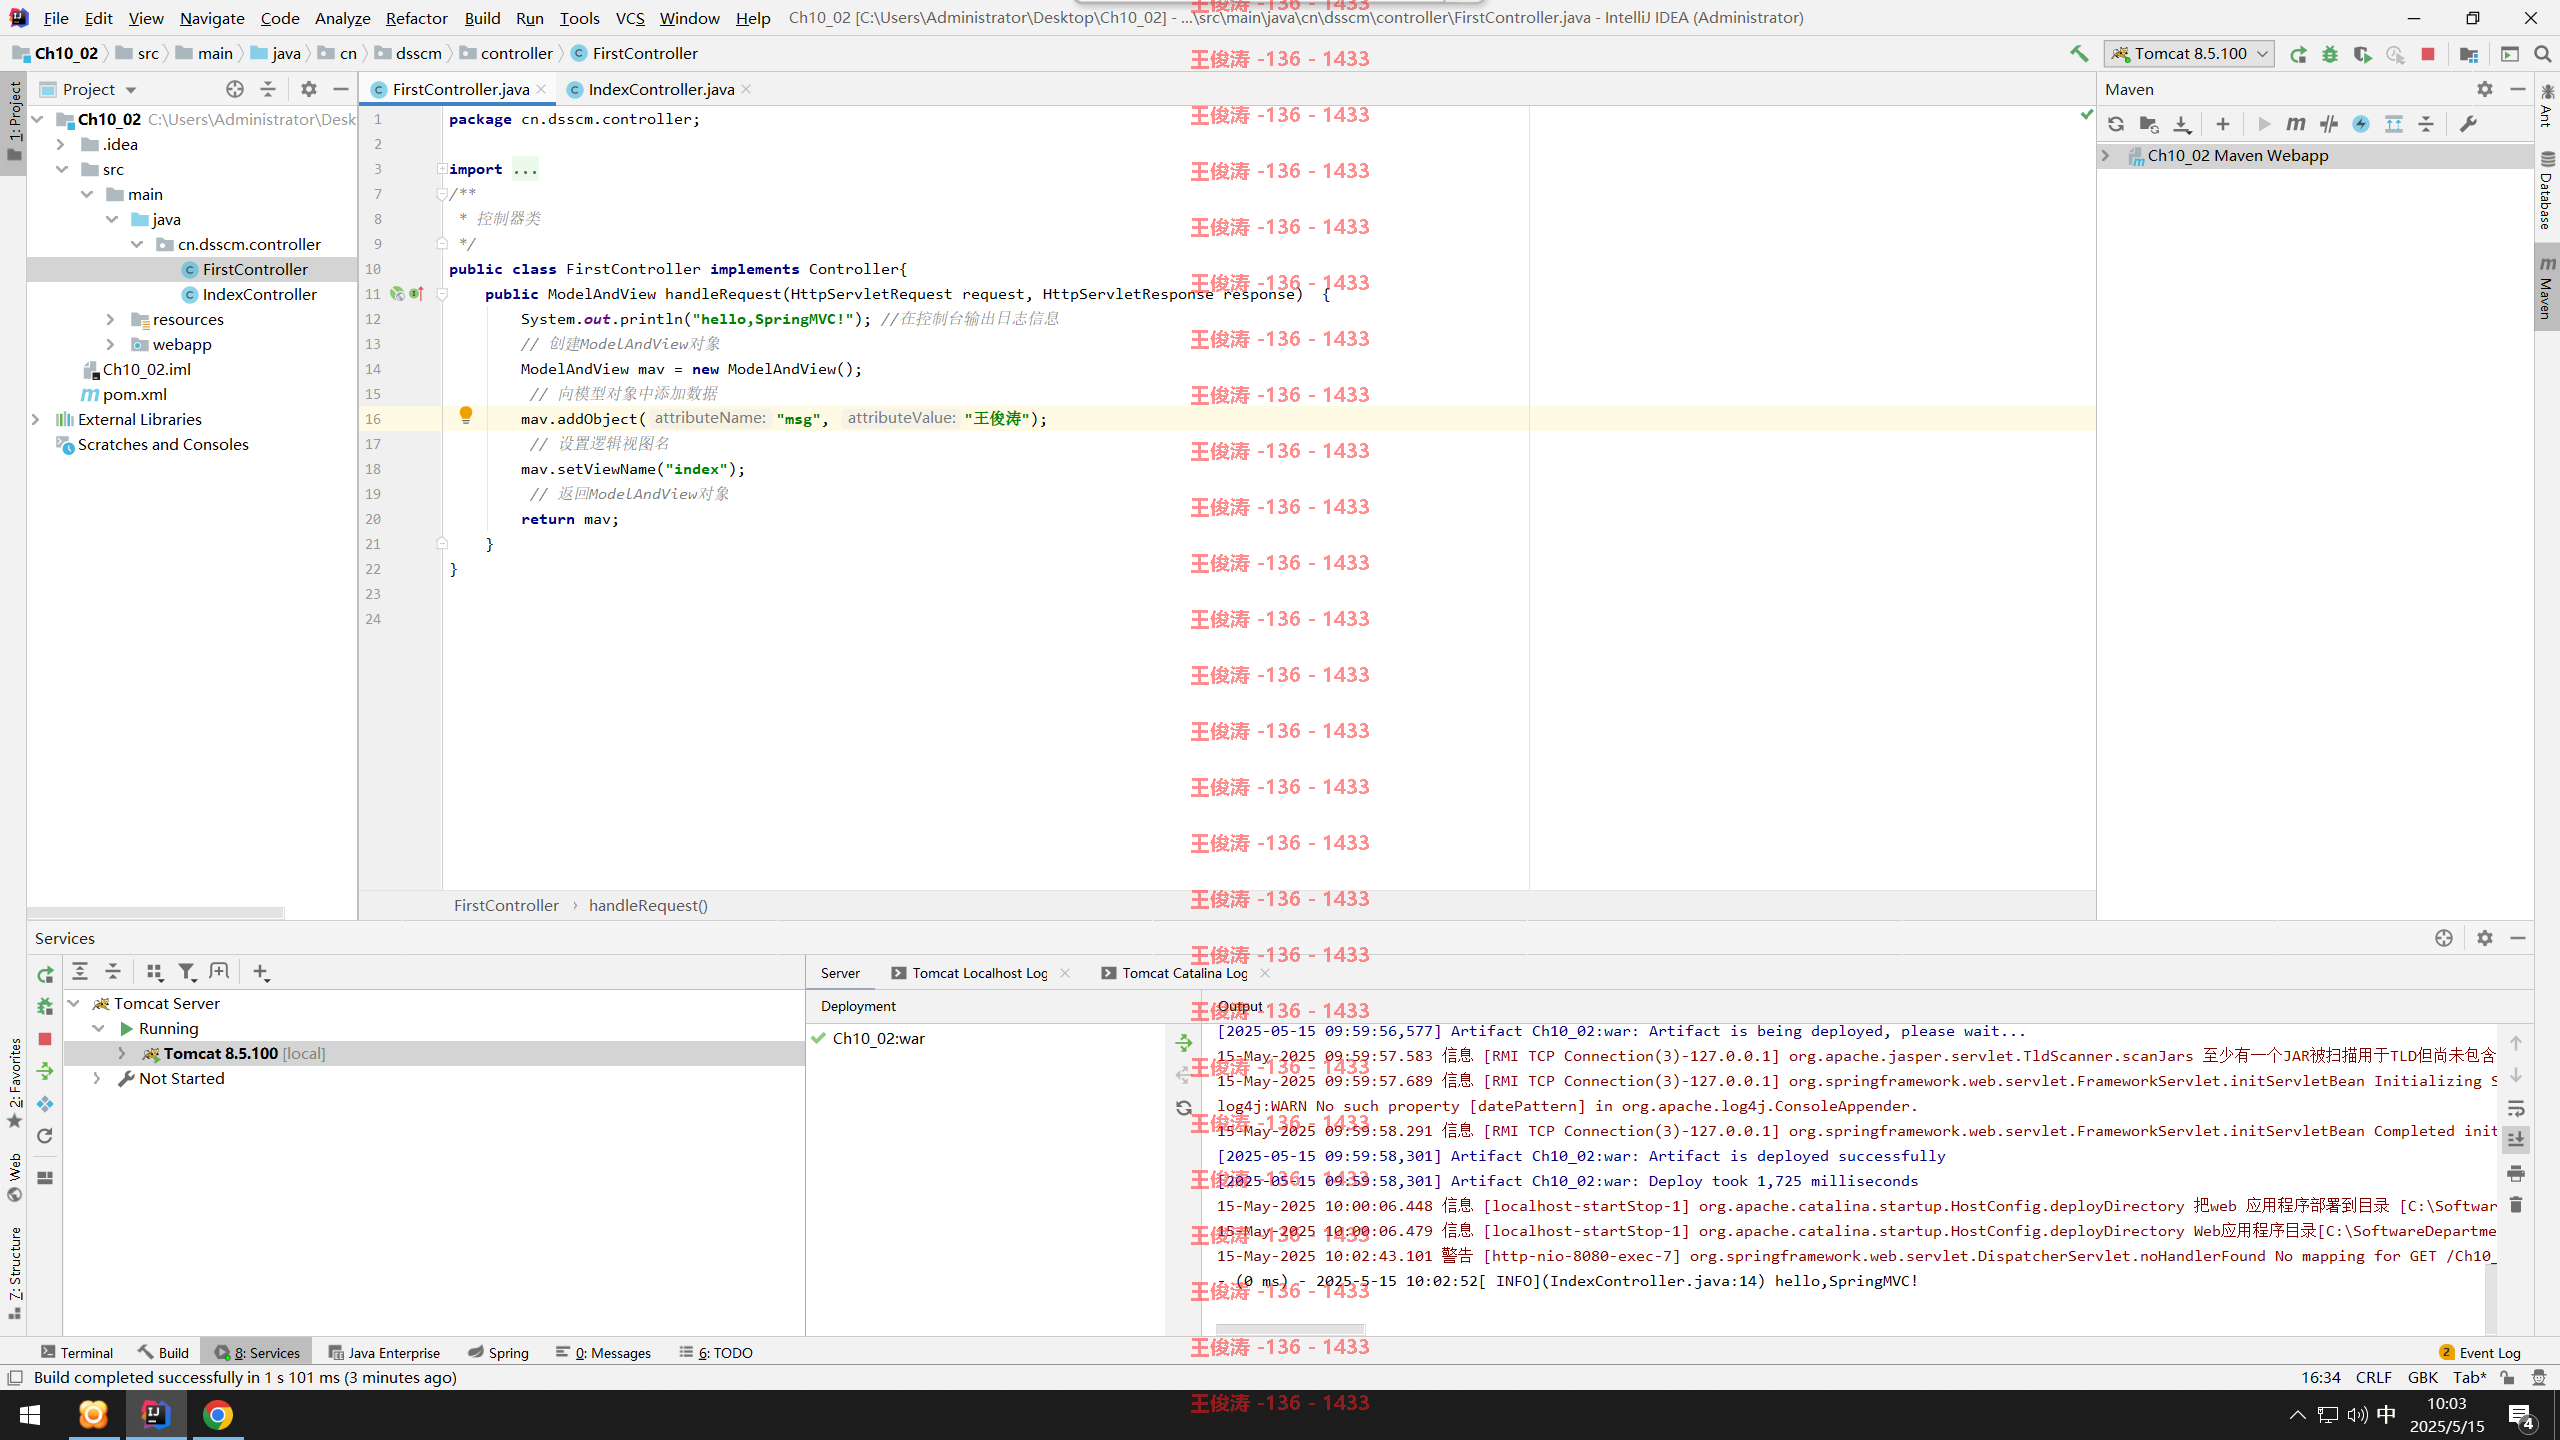Rerun Tomcat 8.5.100 from the main toolbar
This screenshot has height=1440, width=2560.
click(2298, 54)
